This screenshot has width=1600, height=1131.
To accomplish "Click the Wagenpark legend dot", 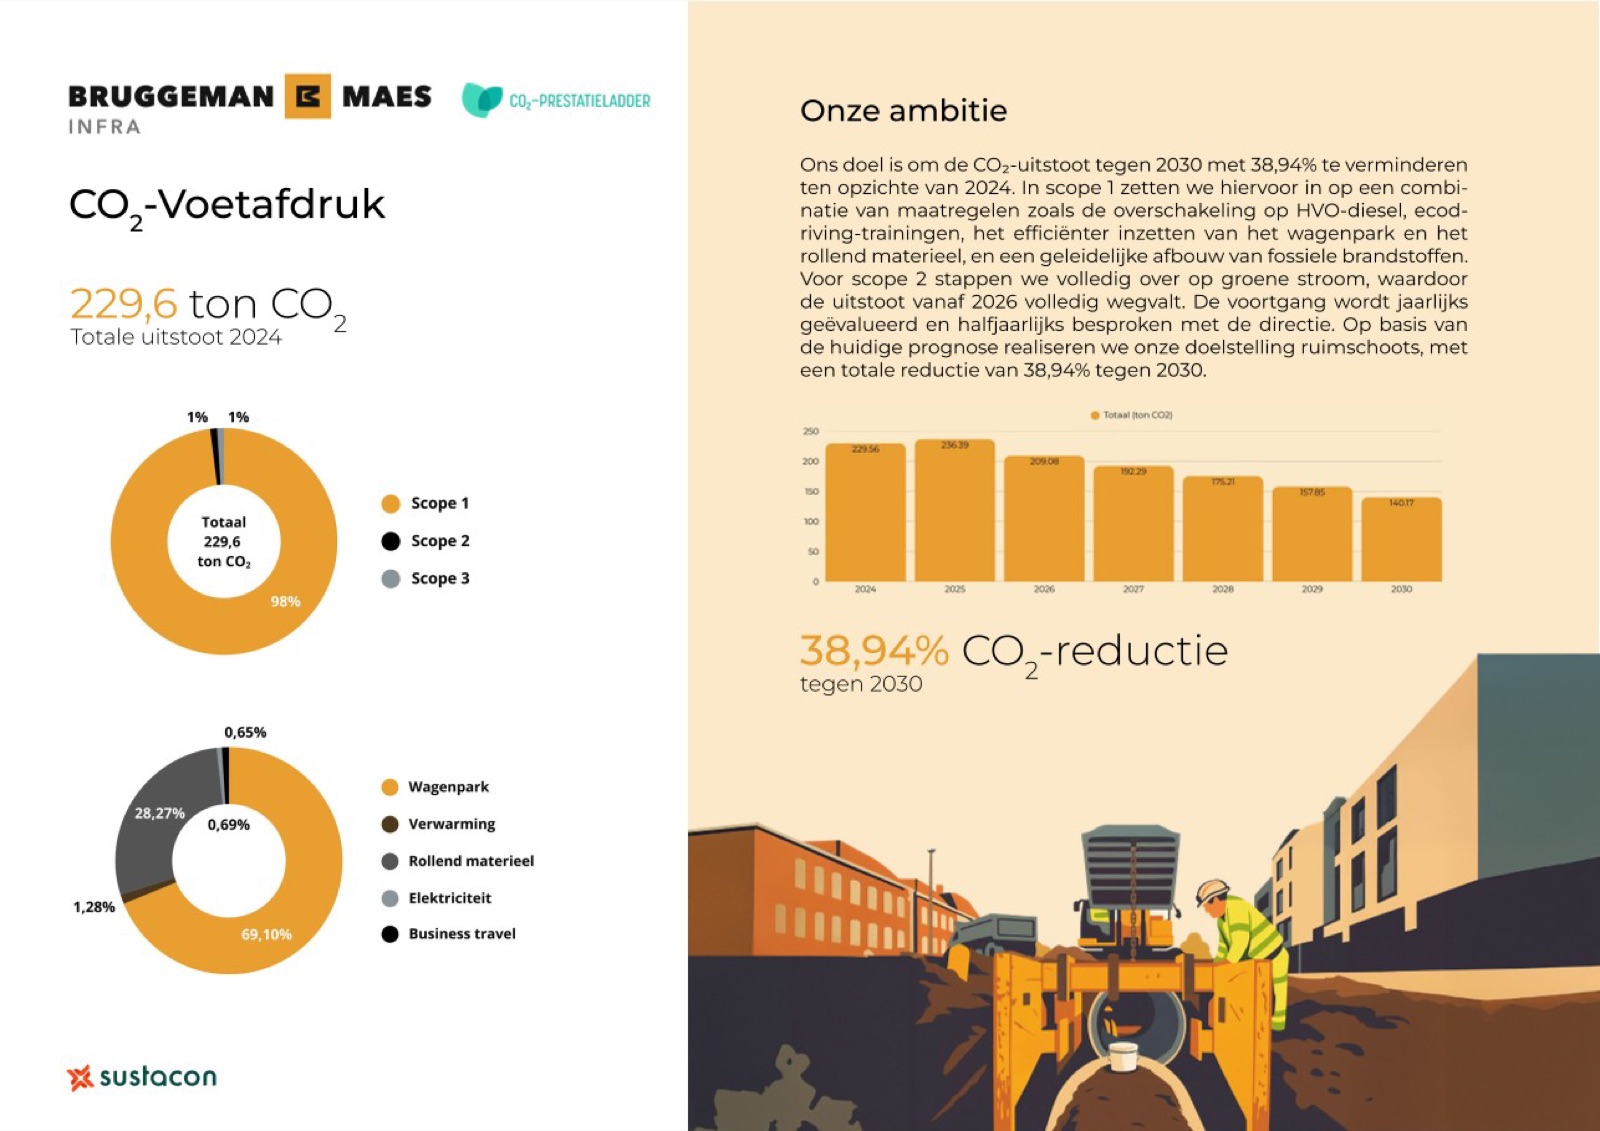I will [390, 787].
